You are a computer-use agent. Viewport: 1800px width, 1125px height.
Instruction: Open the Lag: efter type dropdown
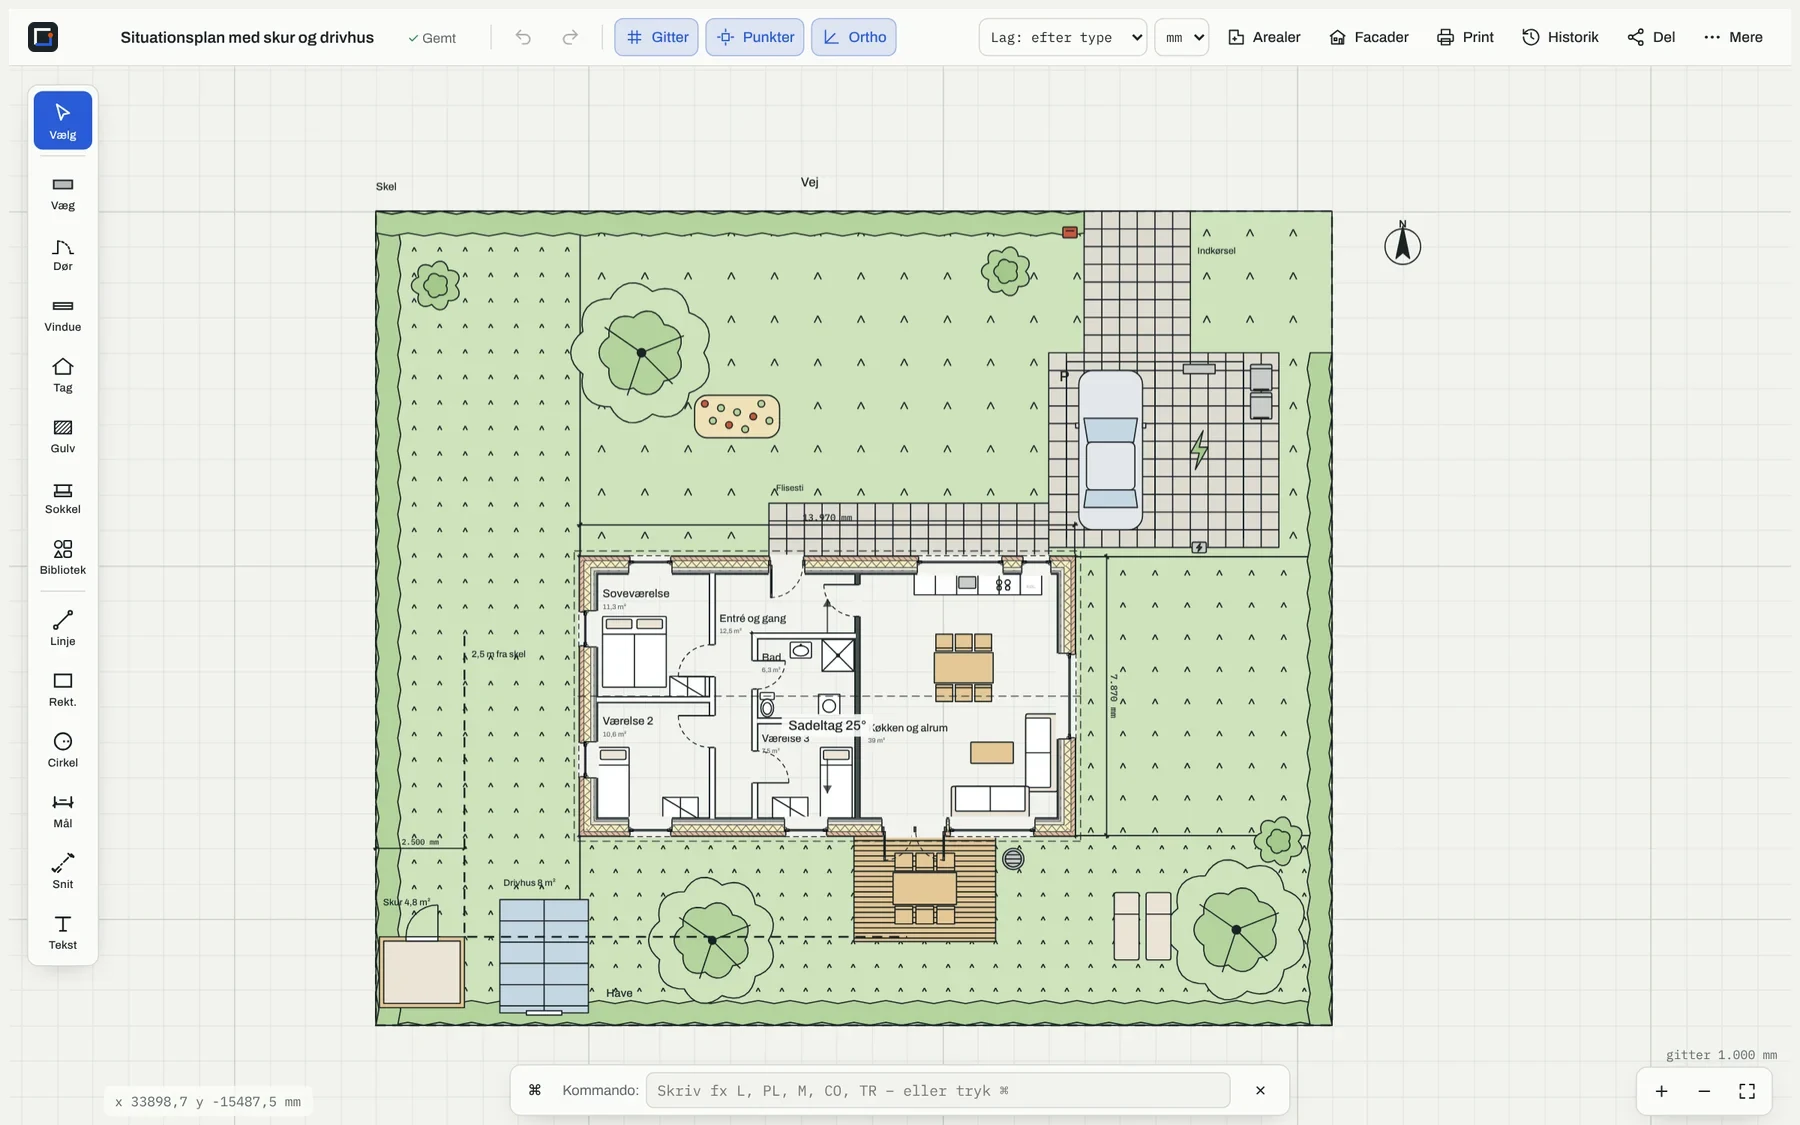pyautogui.click(x=1063, y=37)
